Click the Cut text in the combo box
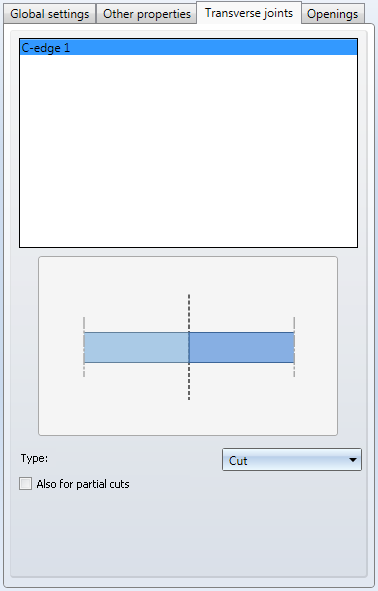Screen dimensions: 378x591 (238, 461)
